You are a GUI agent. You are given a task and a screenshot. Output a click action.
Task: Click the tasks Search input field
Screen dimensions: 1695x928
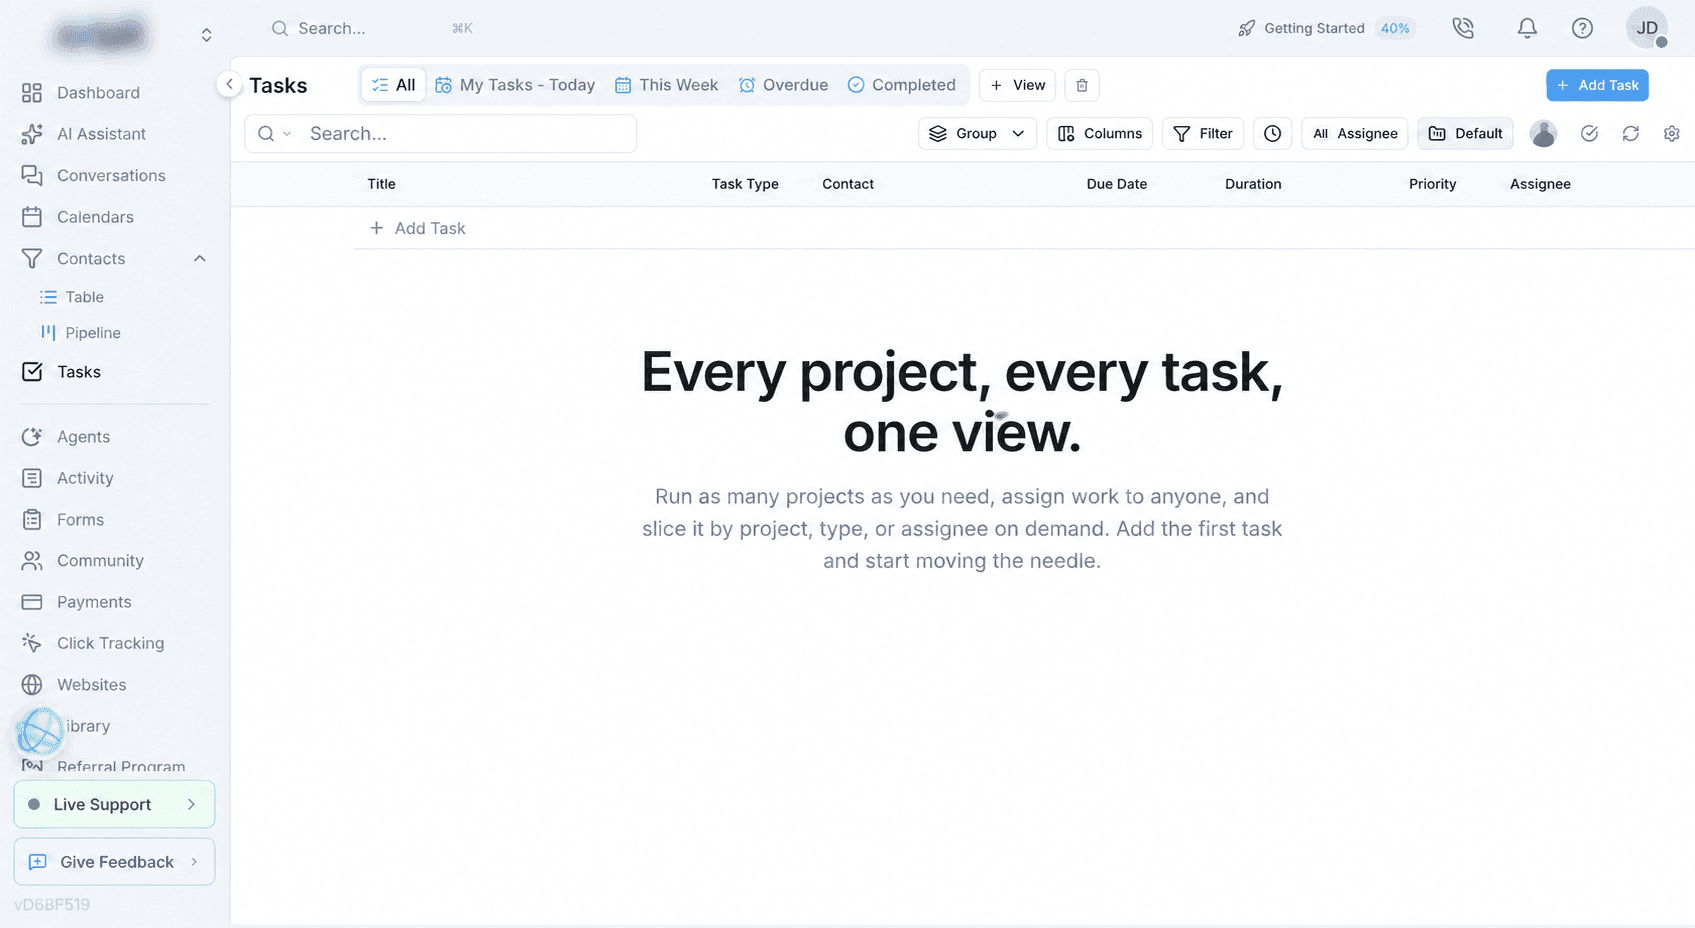(x=441, y=133)
